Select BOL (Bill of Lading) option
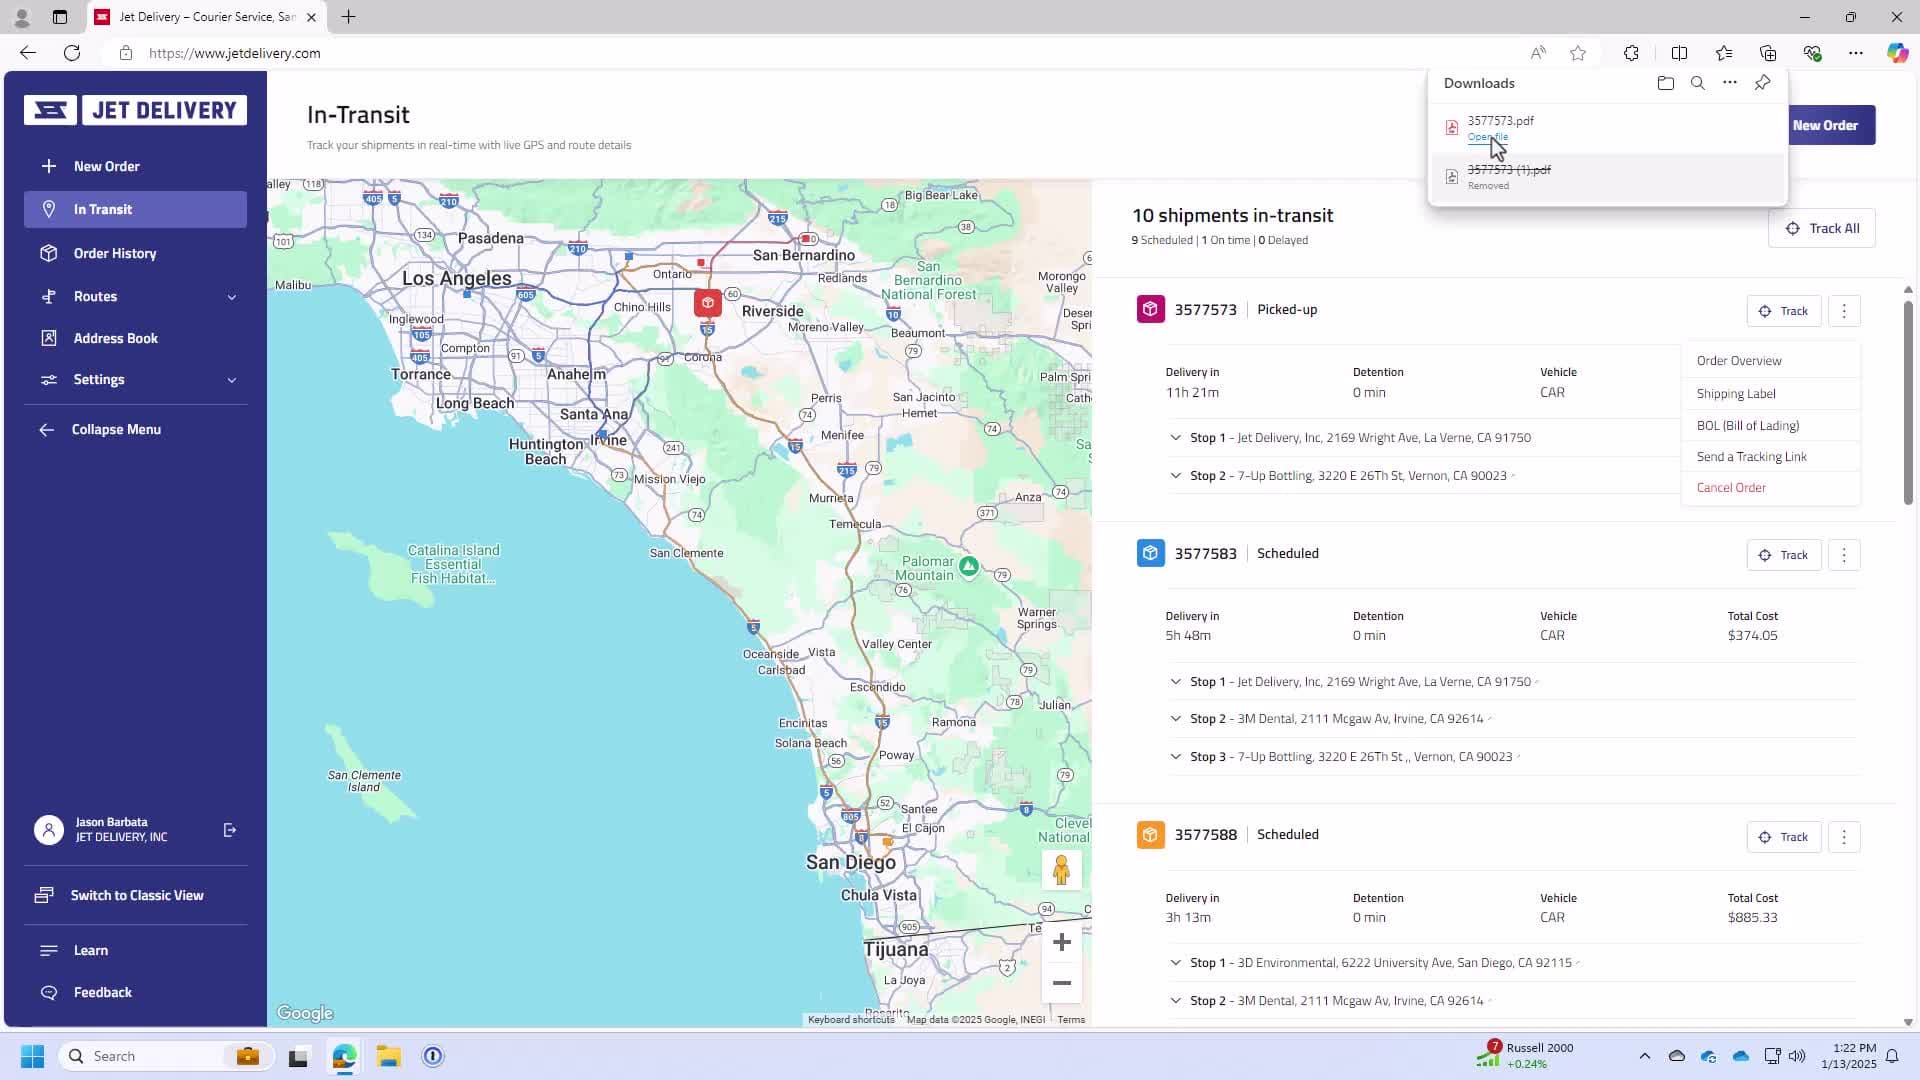 (1747, 426)
